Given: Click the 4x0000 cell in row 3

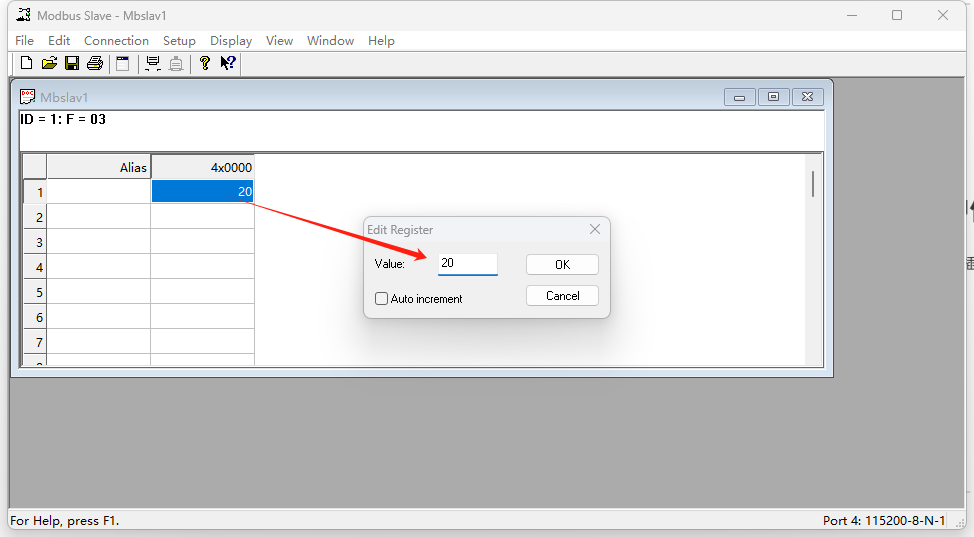Looking at the screenshot, I should pyautogui.click(x=203, y=241).
